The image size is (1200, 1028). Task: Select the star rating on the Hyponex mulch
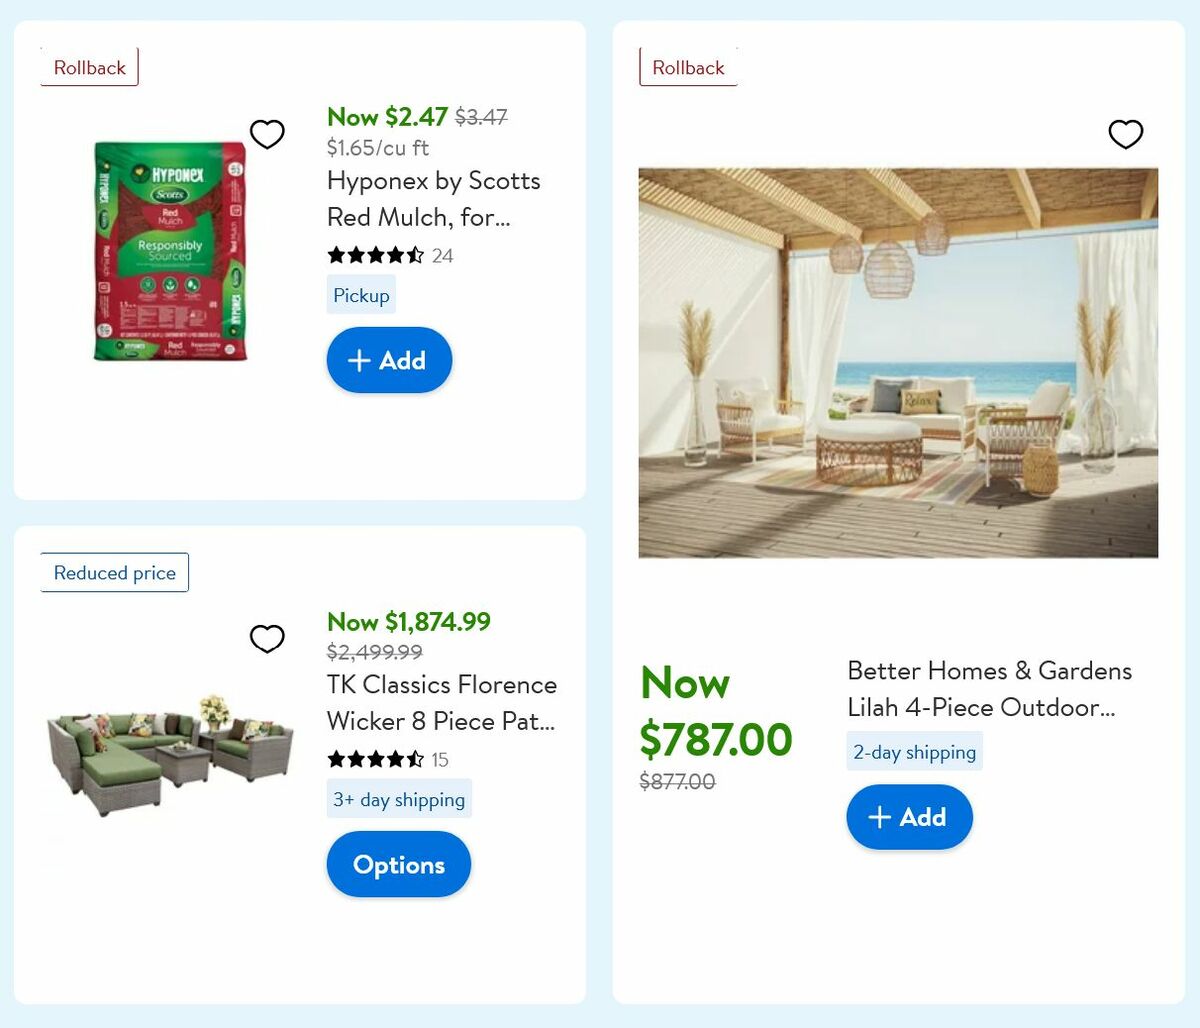click(x=375, y=255)
